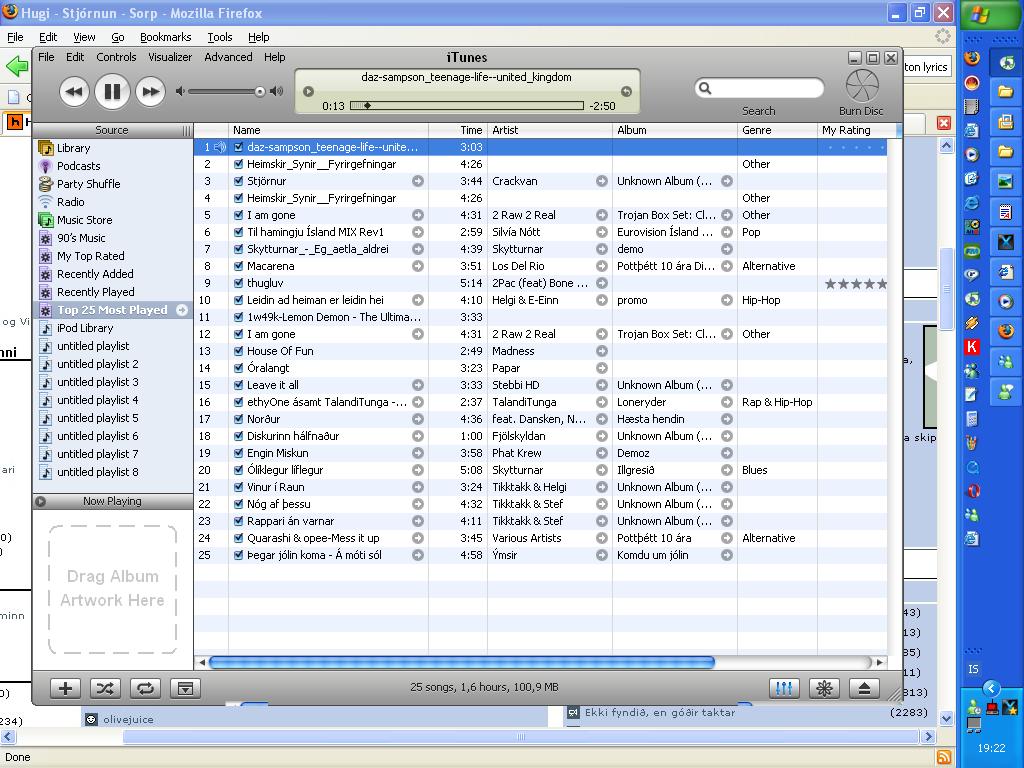Open the iTunes Advanced menu
Image resolution: width=1024 pixels, height=768 pixels.
228,57
